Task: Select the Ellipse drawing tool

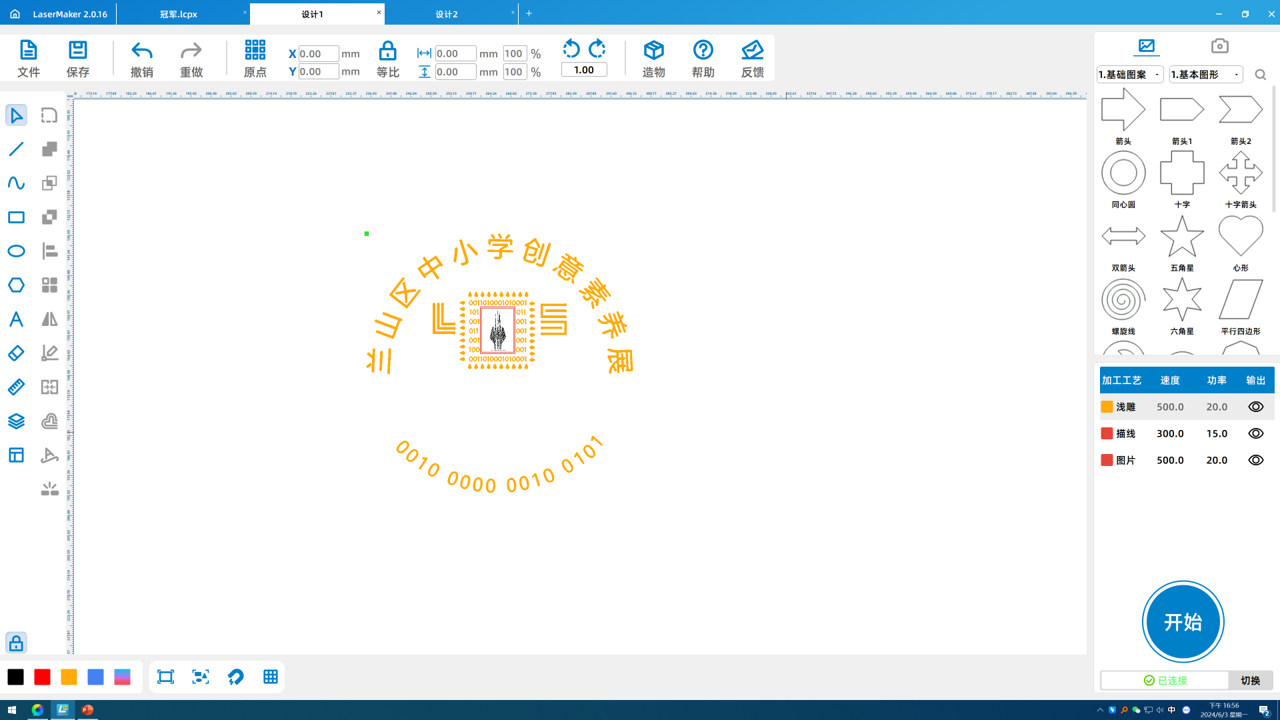Action: [x=16, y=251]
